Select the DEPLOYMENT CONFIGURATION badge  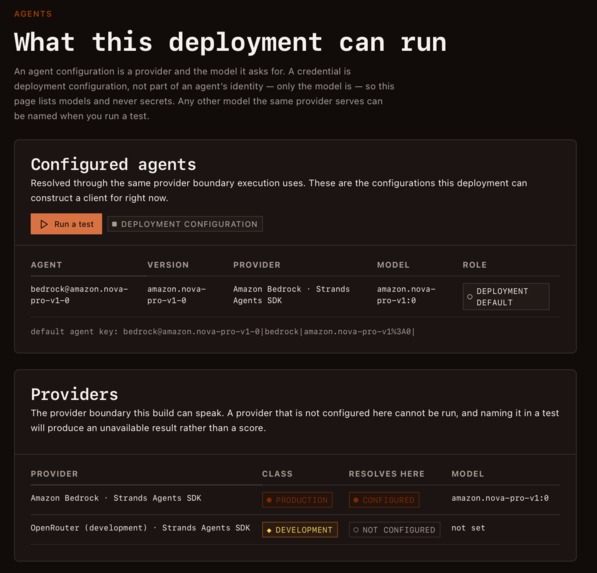tap(185, 224)
